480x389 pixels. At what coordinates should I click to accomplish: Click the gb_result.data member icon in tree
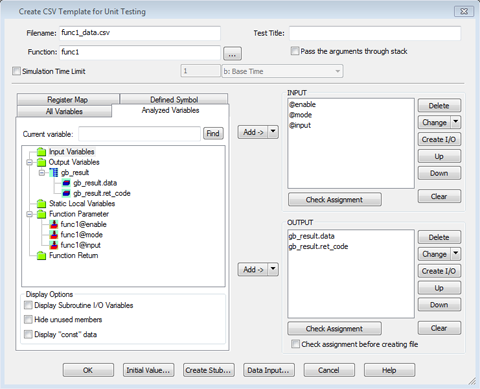[66, 183]
